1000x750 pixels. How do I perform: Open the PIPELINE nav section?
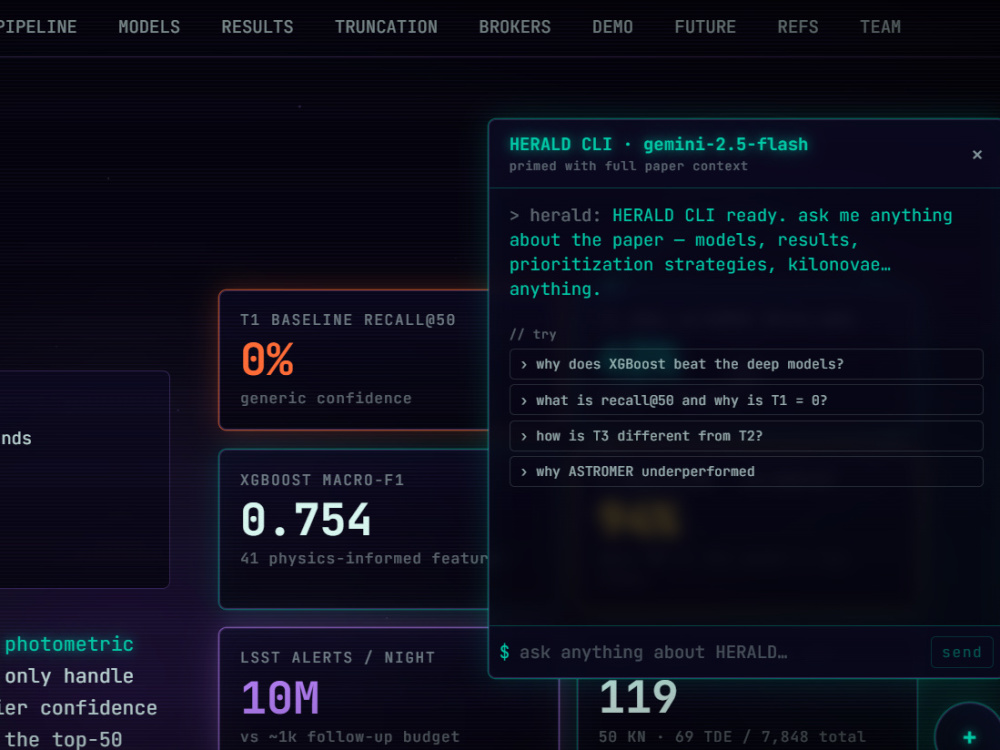click(x=37, y=27)
